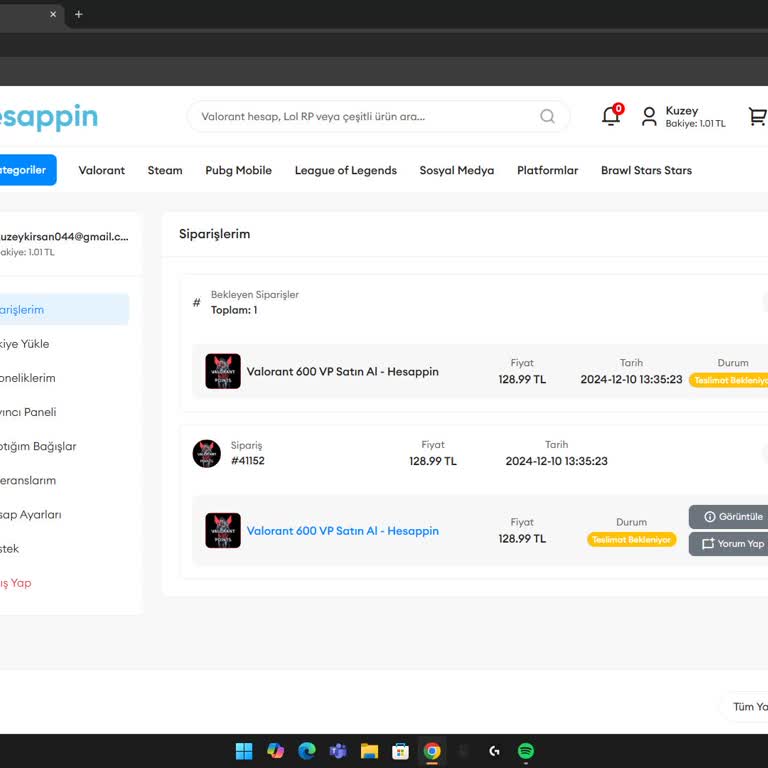Open the Sosyal Medya category
The height and width of the screenshot is (768, 768).
point(456,170)
